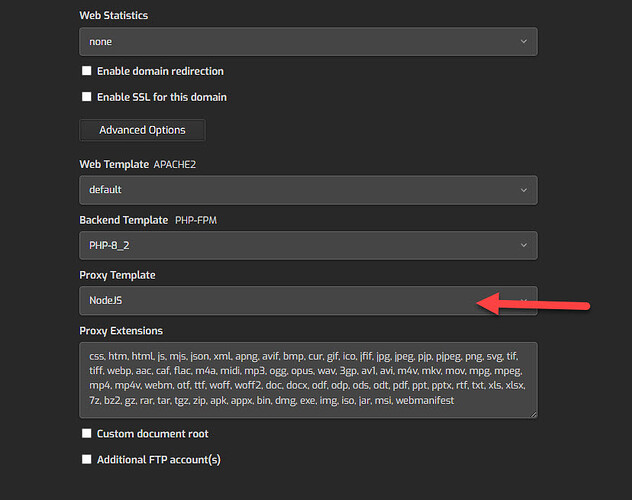Check the Custom document root box
The width and height of the screenshot is (632, 500).
pos(87,434)
